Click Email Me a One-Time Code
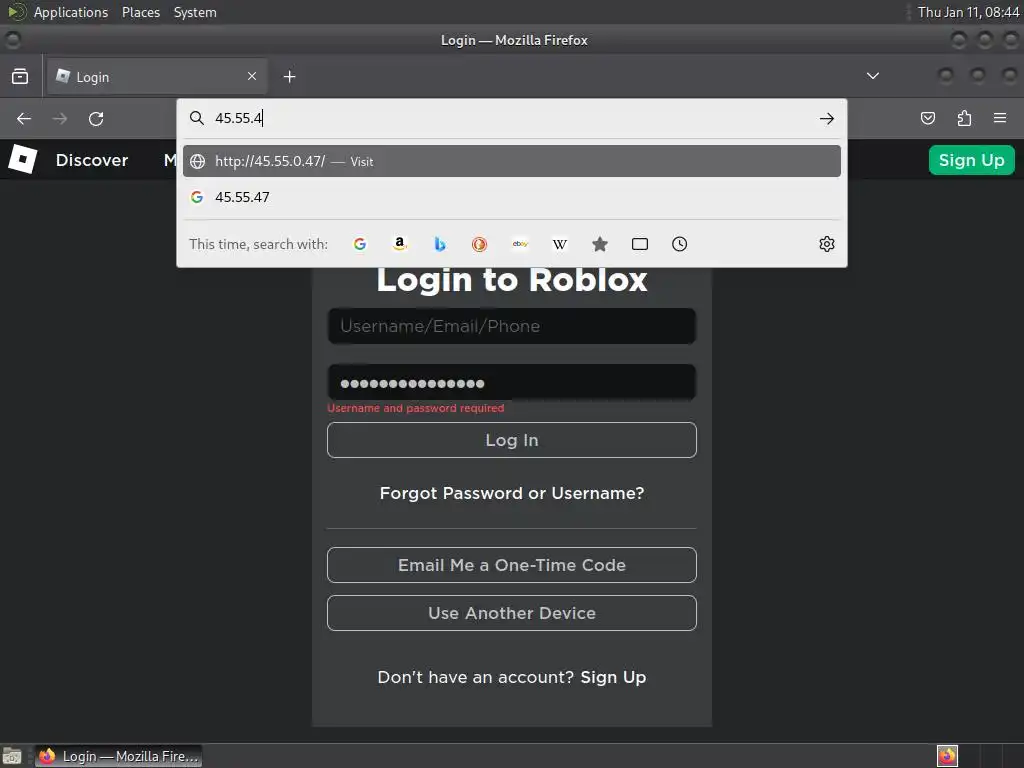1024x768 pixels. (511, 565)
